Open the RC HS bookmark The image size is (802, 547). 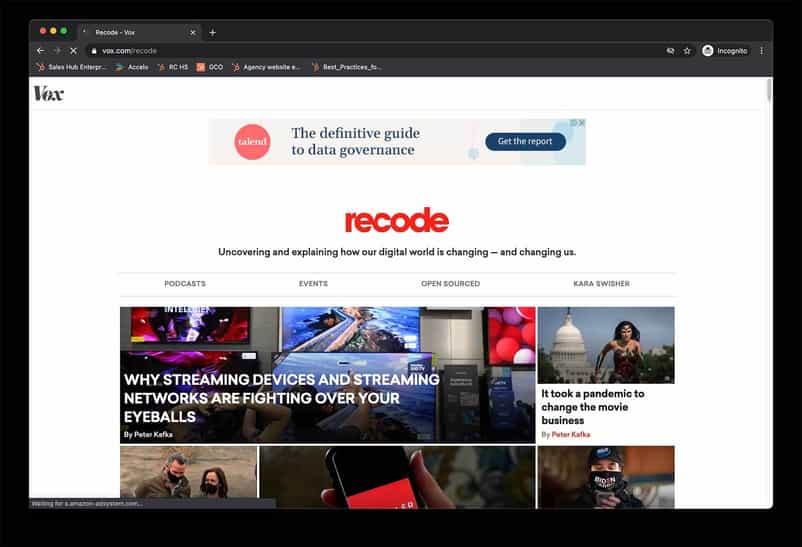(x=173, y=67)
